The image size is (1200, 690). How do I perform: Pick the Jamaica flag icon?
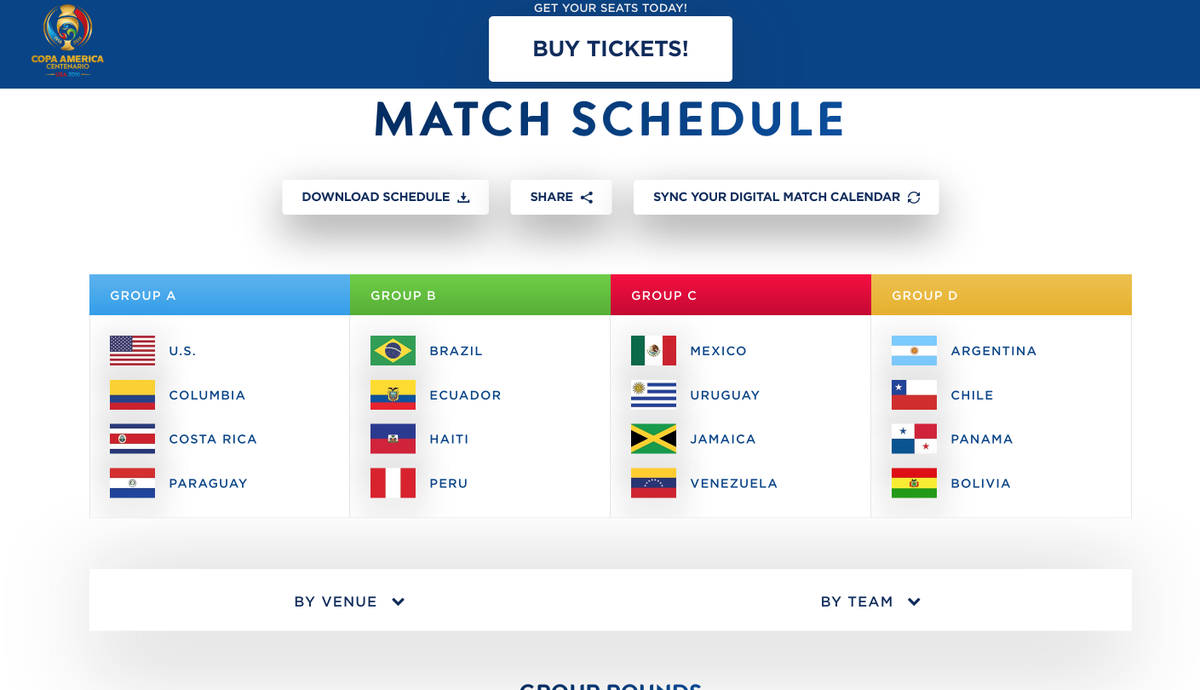tap(653, 439)
